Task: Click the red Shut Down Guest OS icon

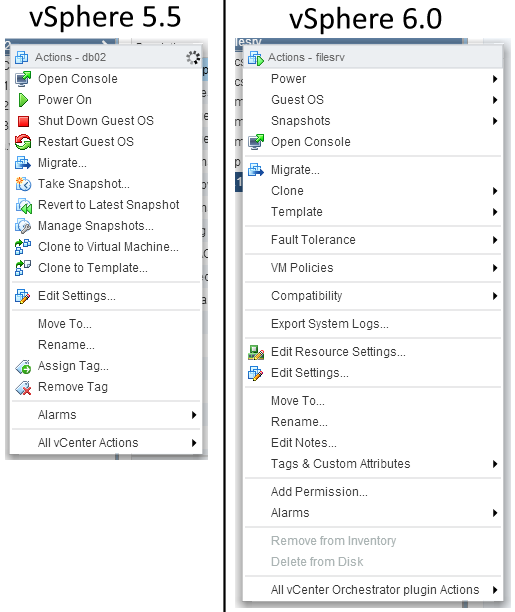Action: point(23,121)
